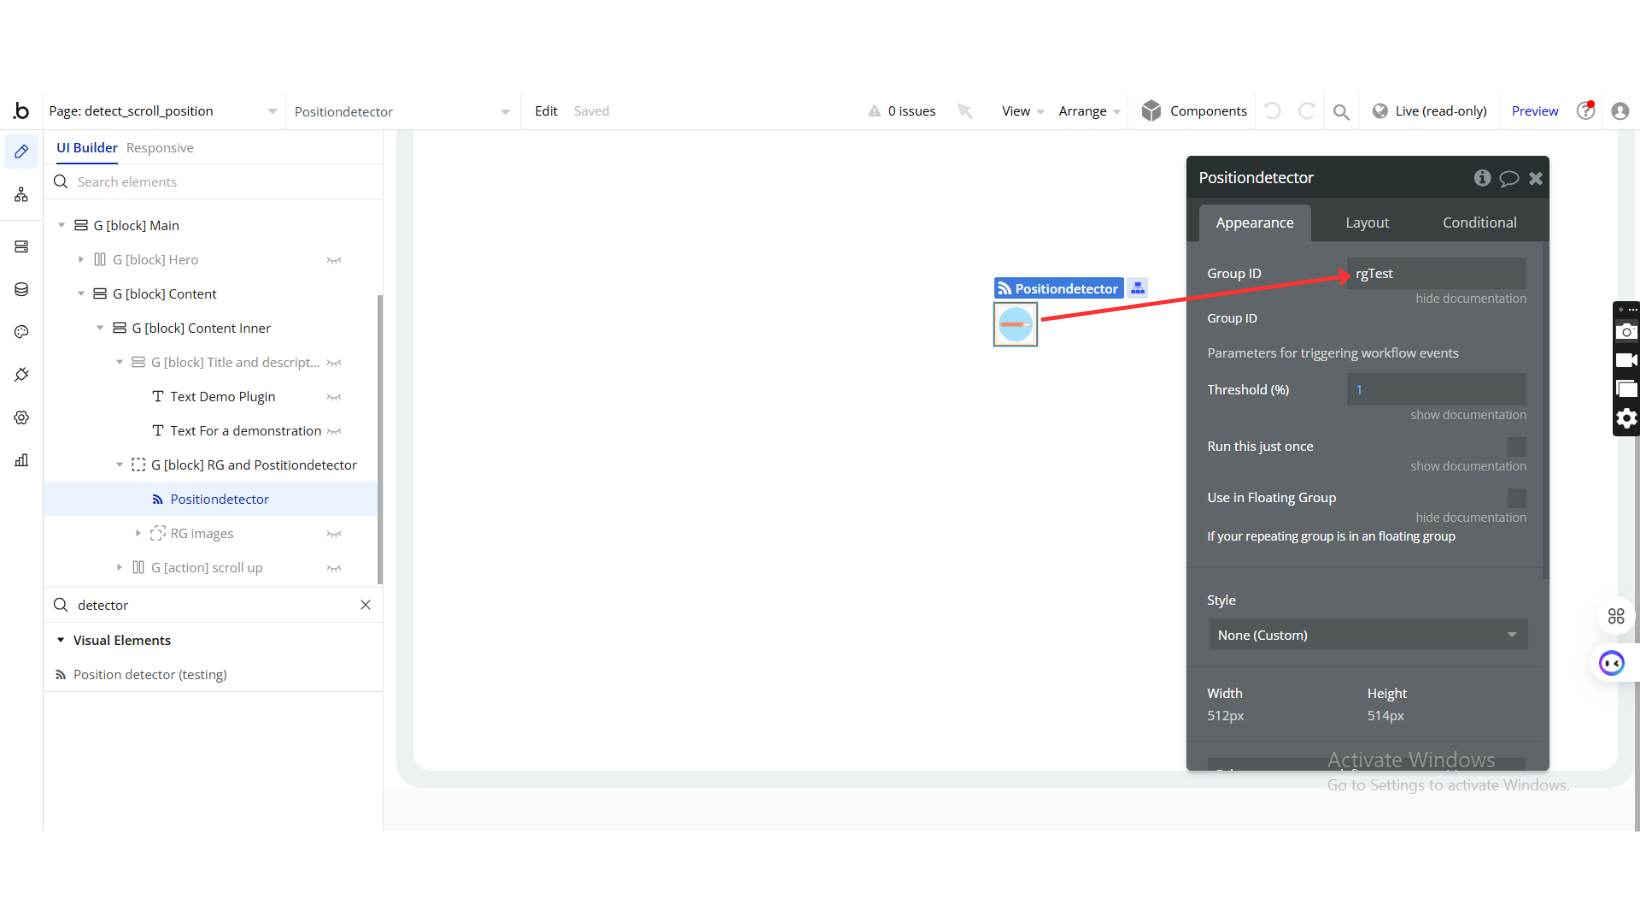Click the Live (read-only) button
Image resolution: width=1640 pixels, height=924 pixels.
1429,111
